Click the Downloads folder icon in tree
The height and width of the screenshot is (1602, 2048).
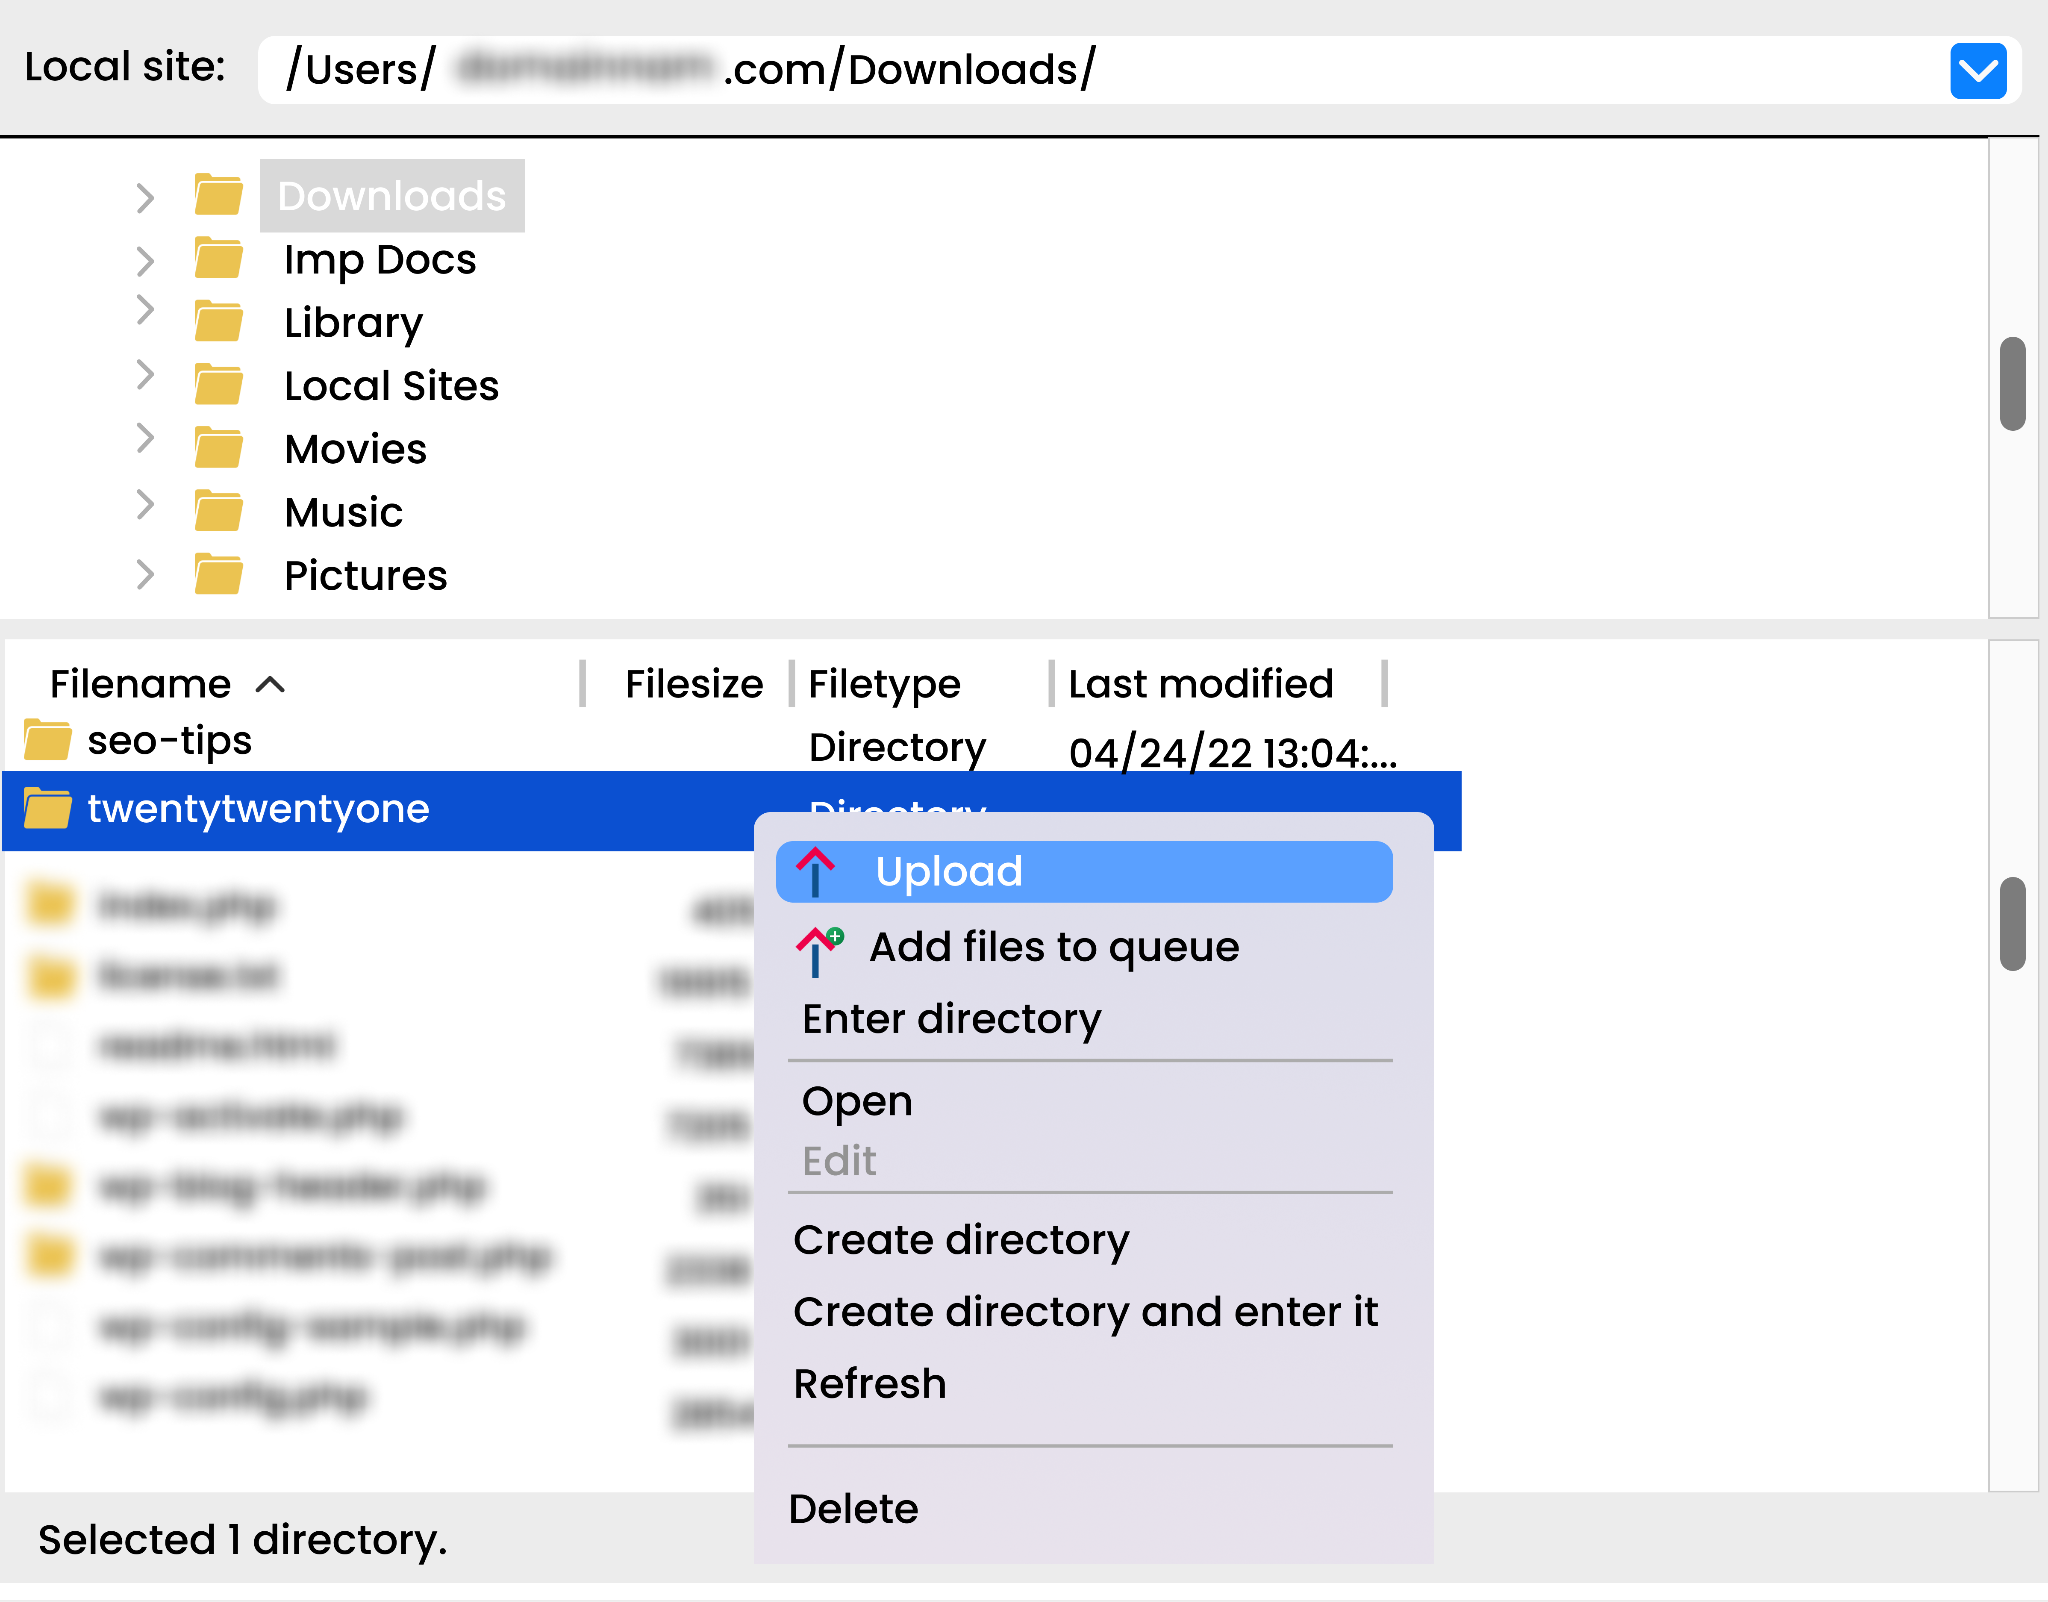[219, 196]
